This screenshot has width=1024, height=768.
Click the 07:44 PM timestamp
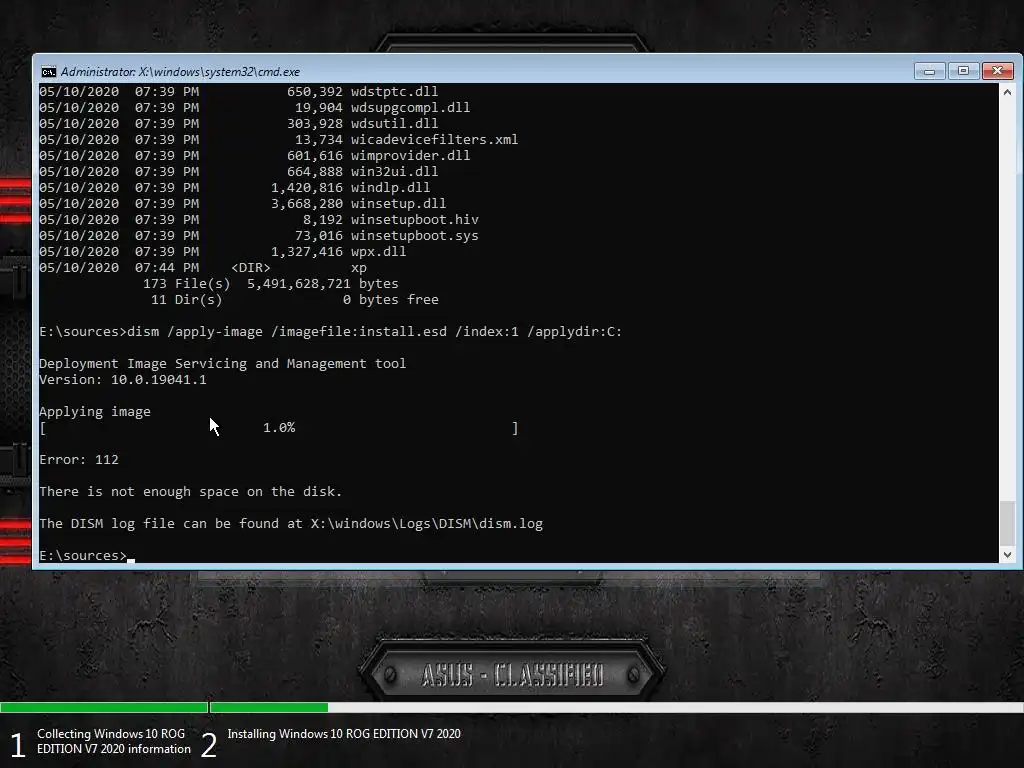167,268
